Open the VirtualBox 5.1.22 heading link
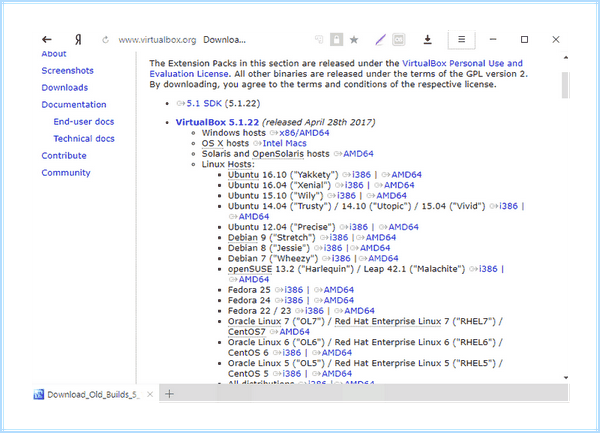This screenshot has height=433, width=600. pos(217,122)
